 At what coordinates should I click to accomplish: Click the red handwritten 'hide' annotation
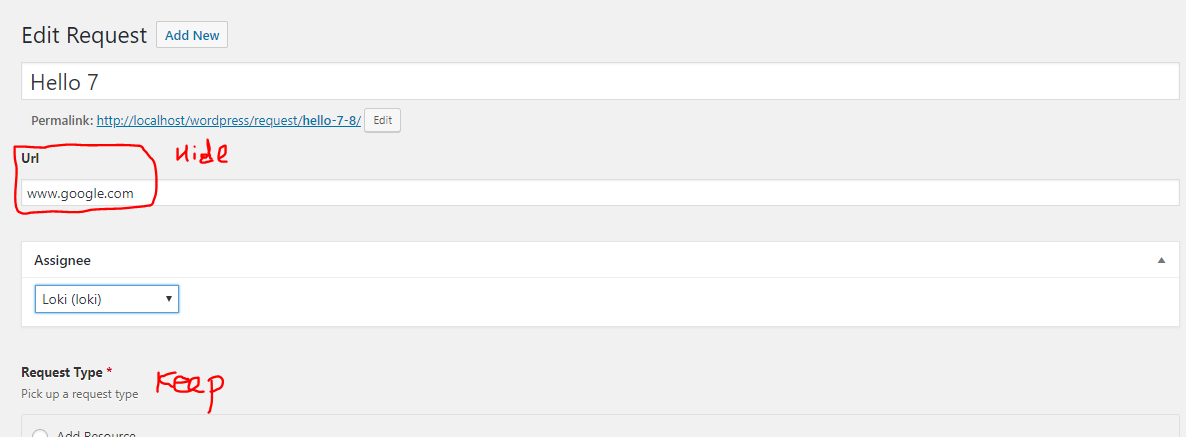(202, 153)
